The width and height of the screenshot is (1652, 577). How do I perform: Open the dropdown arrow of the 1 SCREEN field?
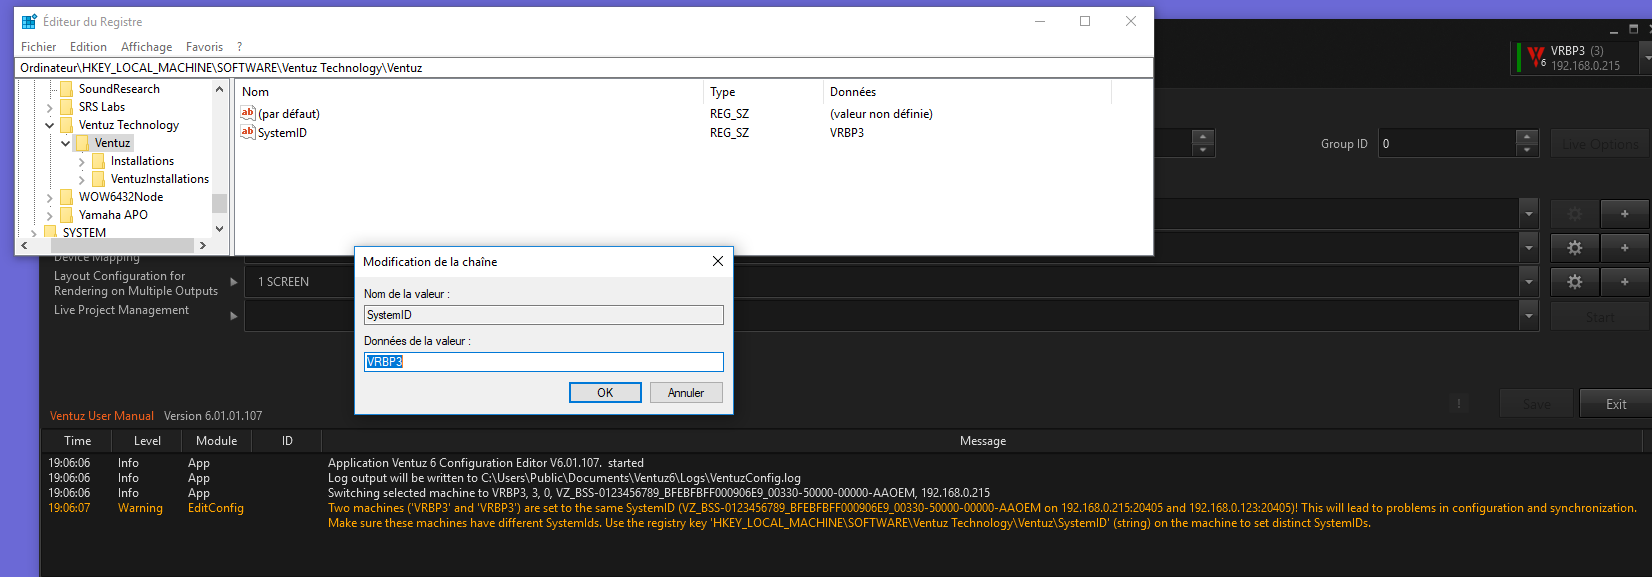click(1528, 282)
